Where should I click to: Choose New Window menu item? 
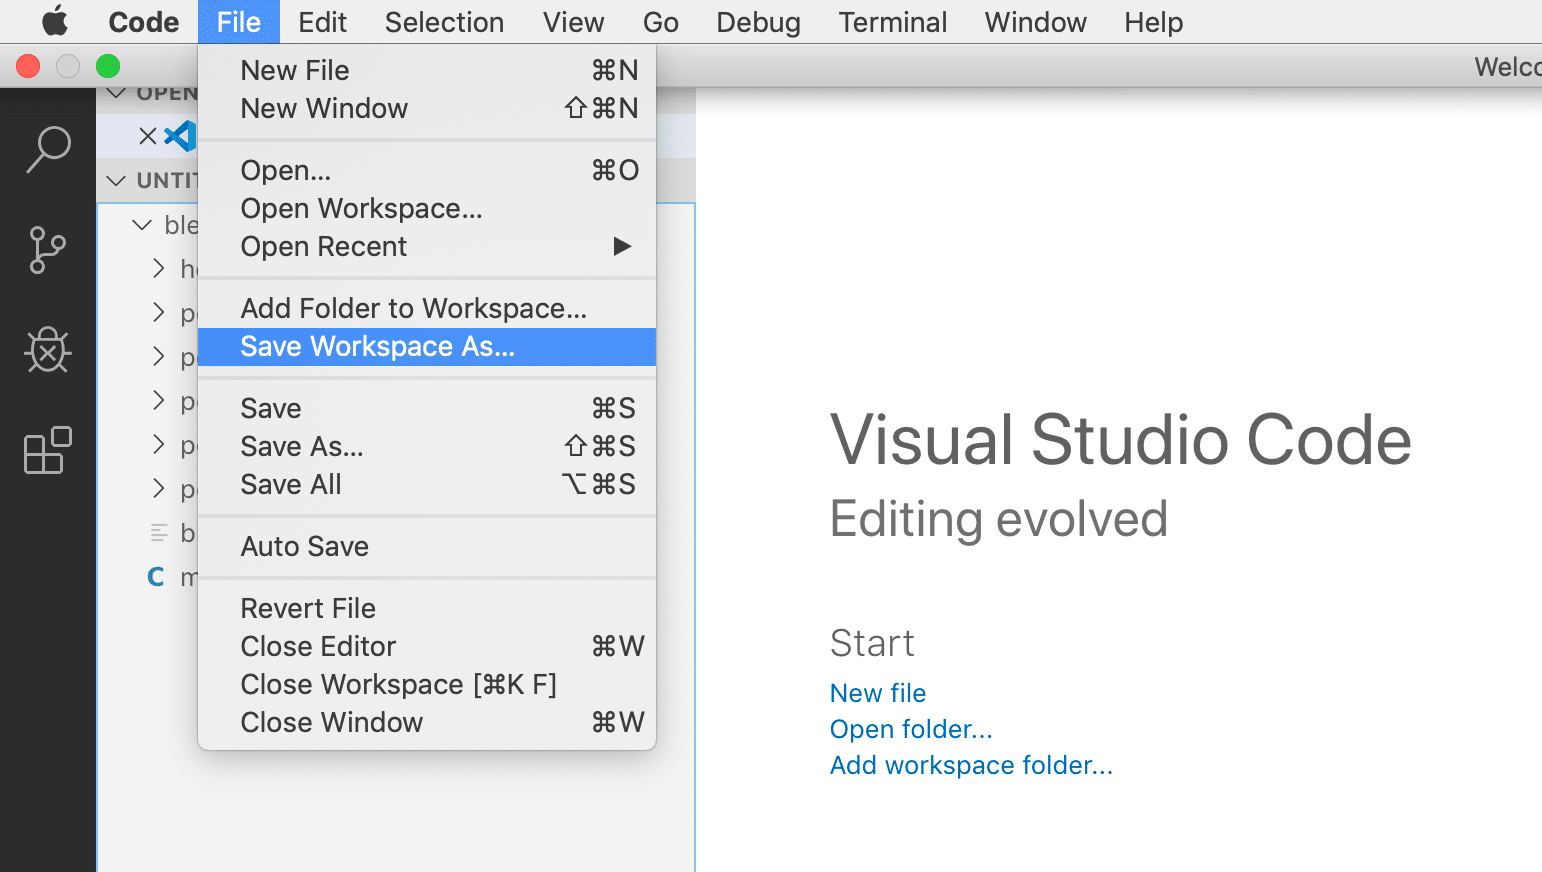coord(427,108)
